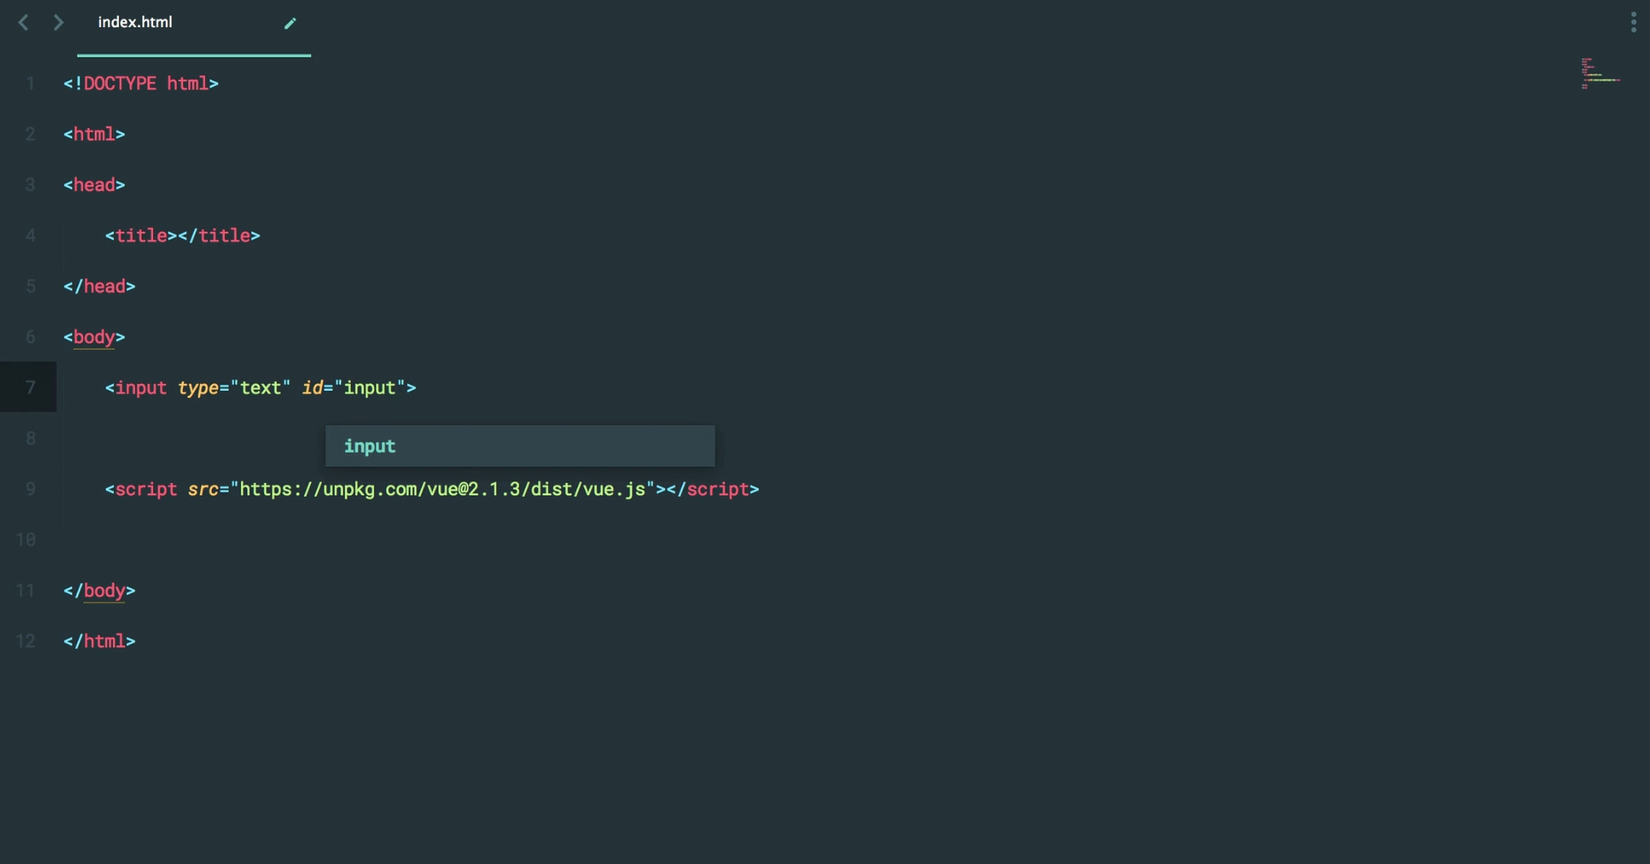The image size is (1650, 864).
Task: Click the "text" type attribute value
Action: click(260, 388)
